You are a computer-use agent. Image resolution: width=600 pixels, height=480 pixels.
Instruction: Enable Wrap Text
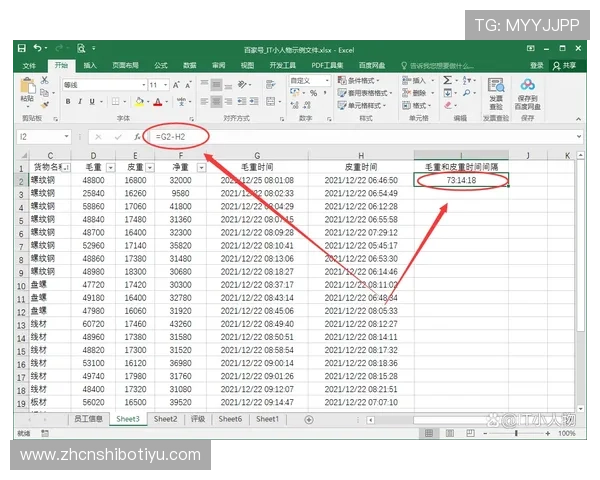pyautogui.click(x=271, y=84)
